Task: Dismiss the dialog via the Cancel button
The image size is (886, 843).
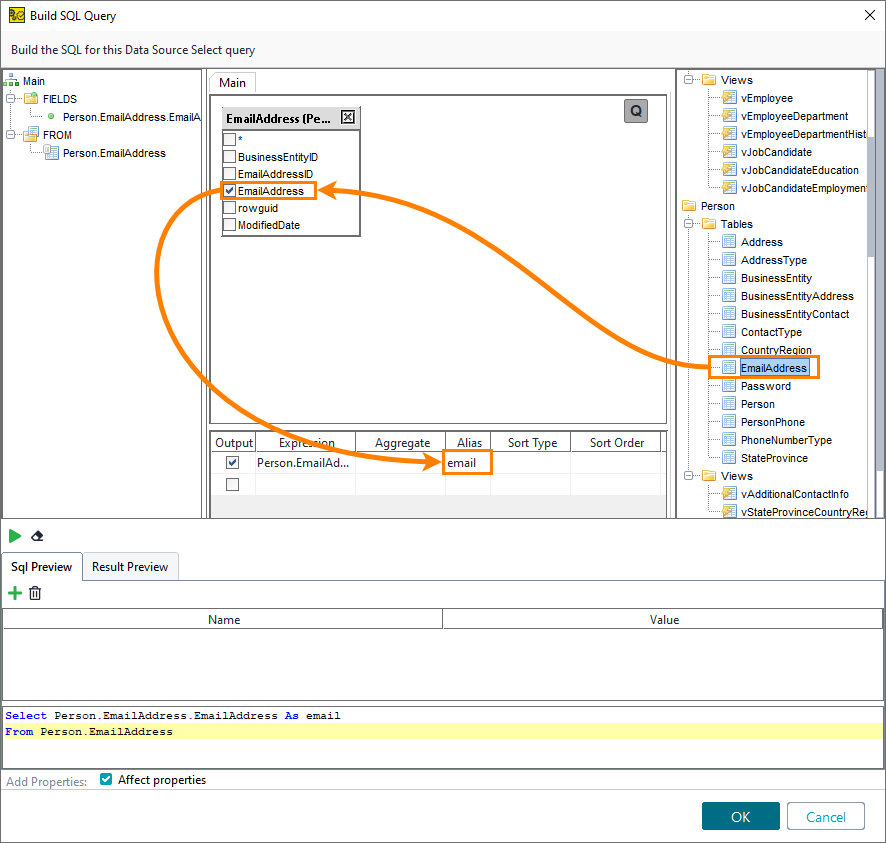Action: [826, 816]
